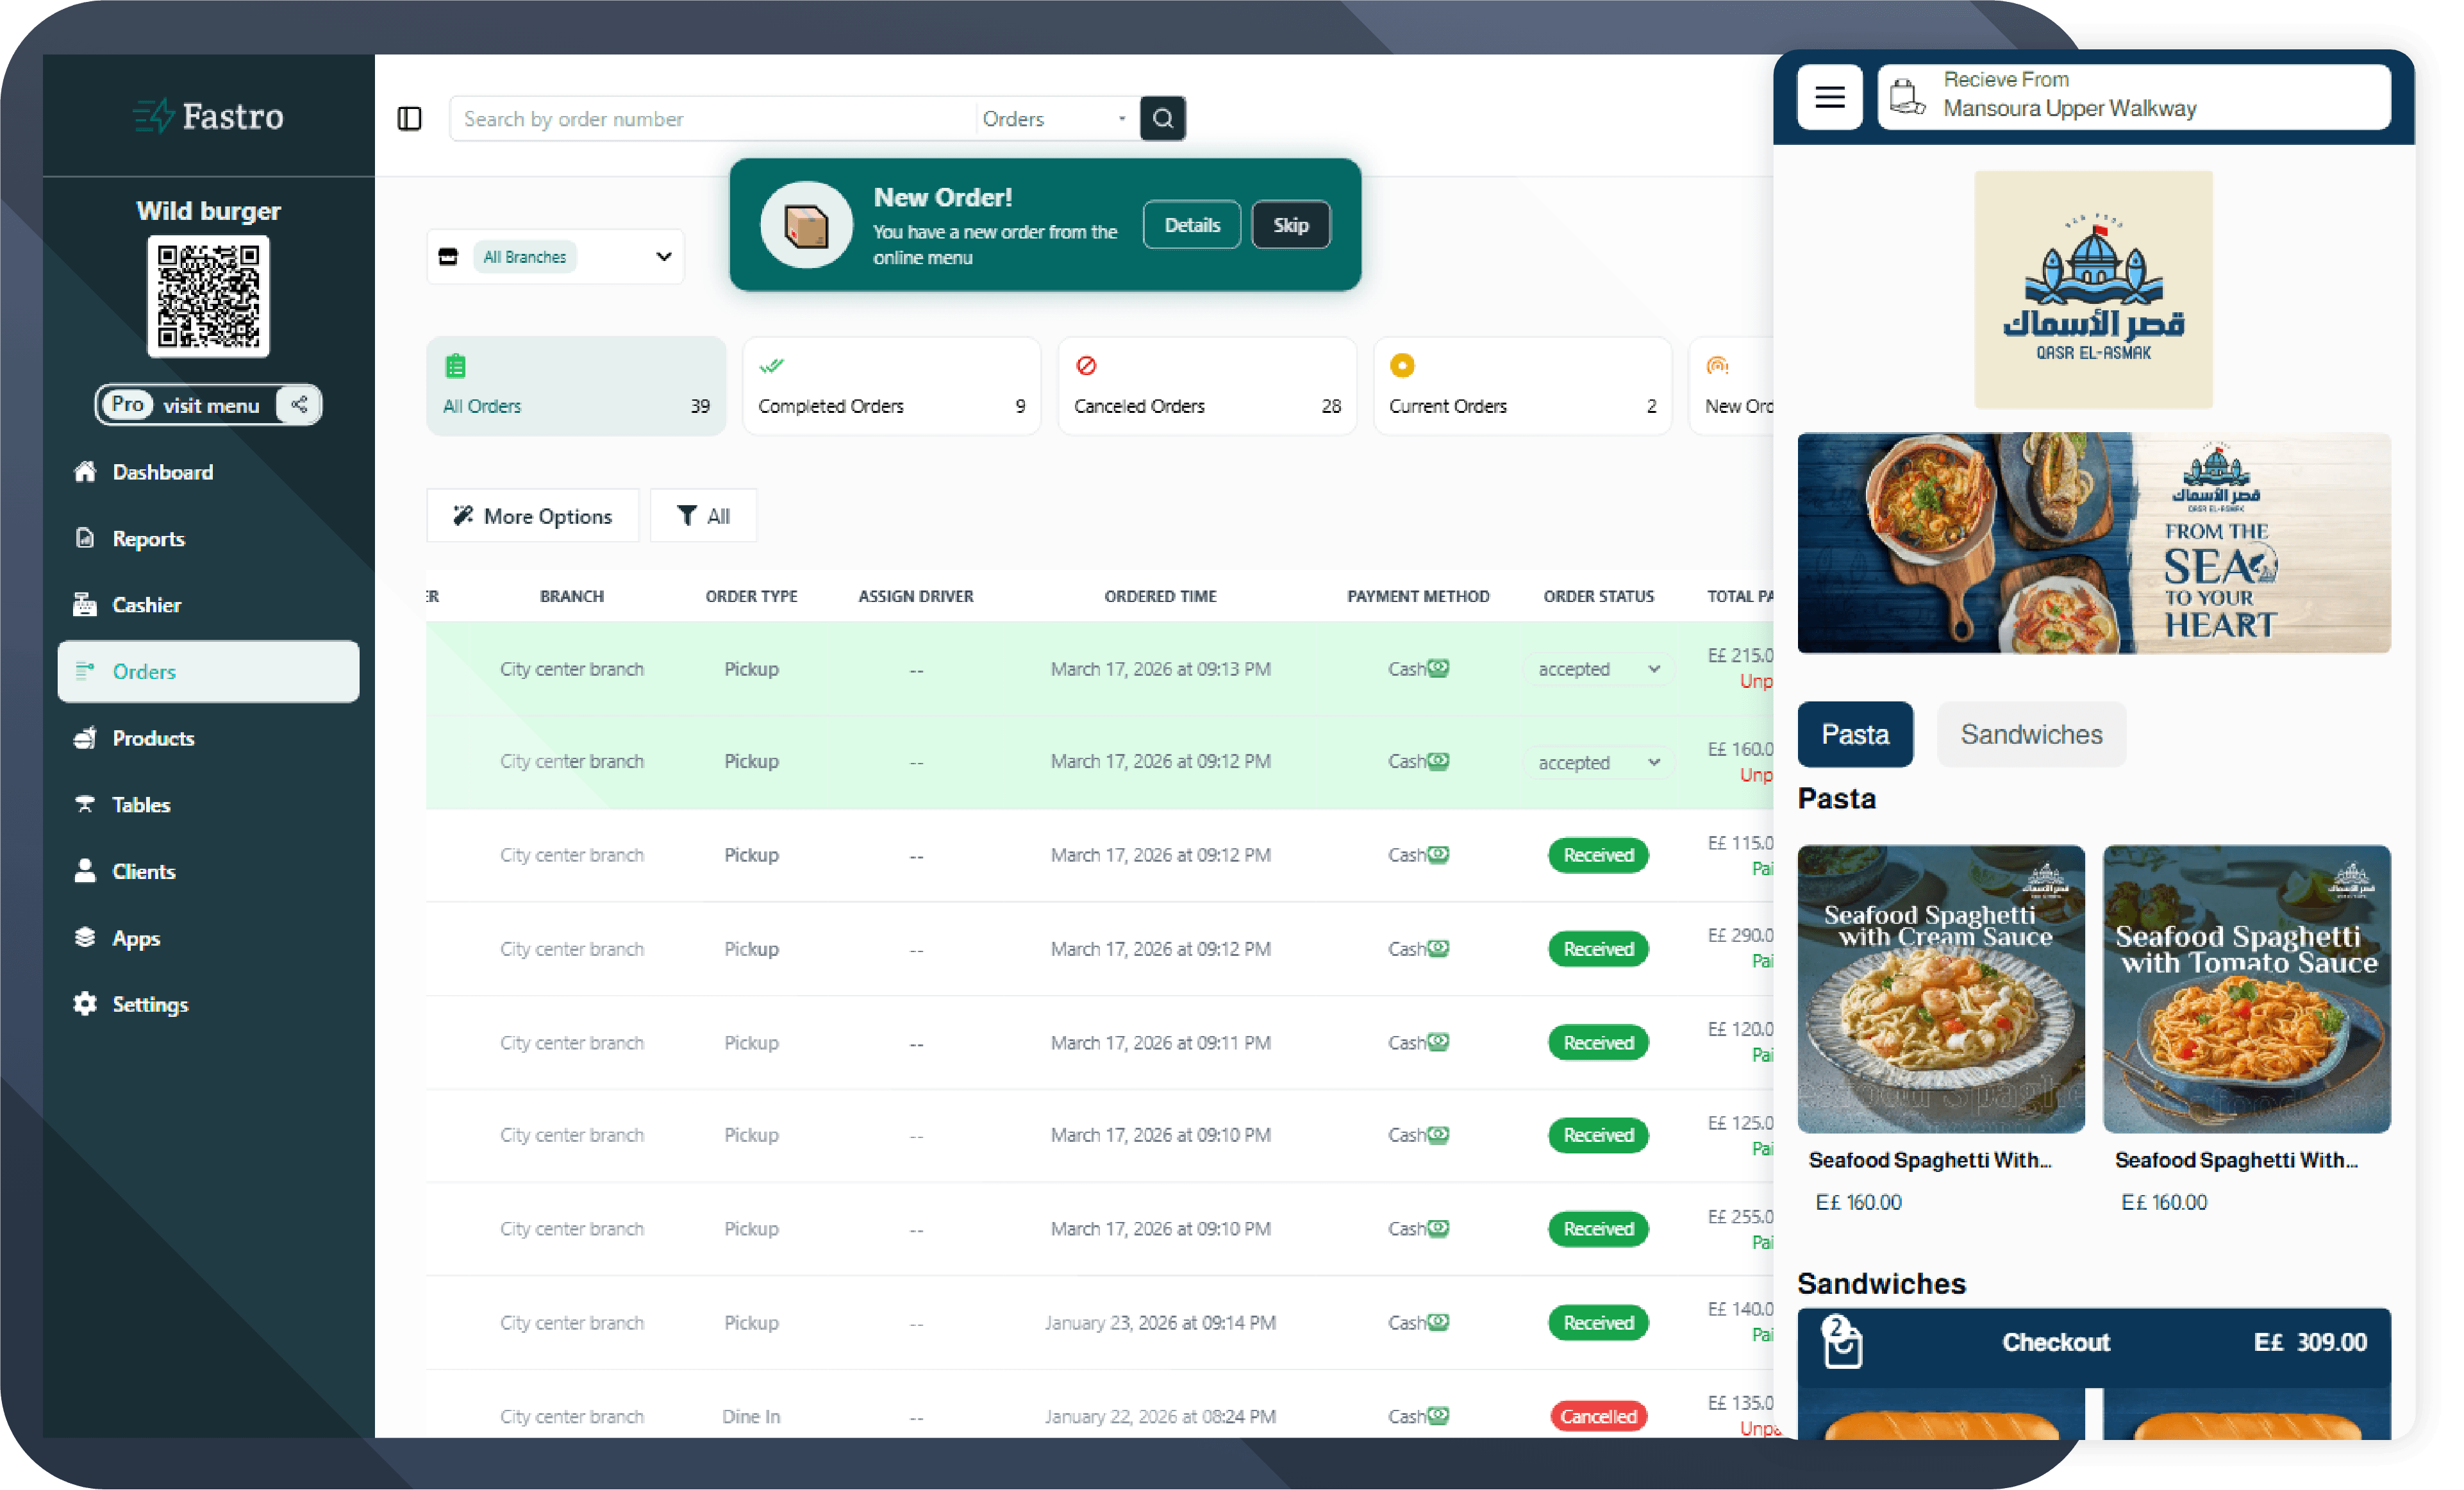
Task: Select the Completed Orders tab card
Action: tap(891, 387)
